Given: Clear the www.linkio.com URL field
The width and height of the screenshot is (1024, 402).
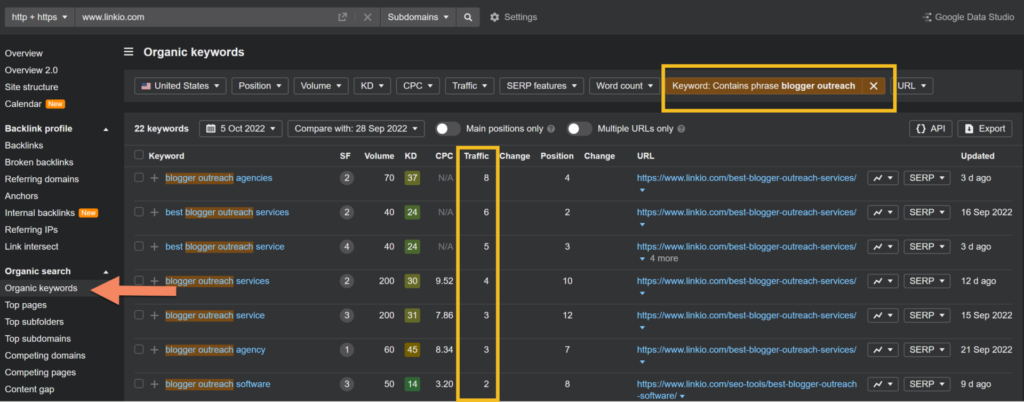Looking at the screenshot, I should point(367,17).
